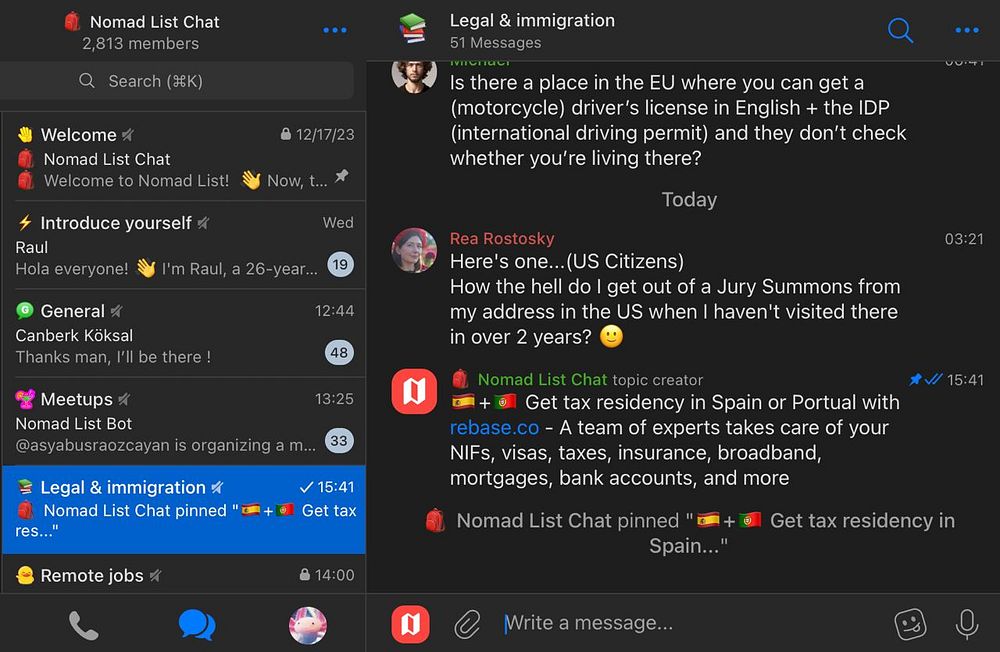This screenshot has height=652, width=1000.
Task: Open the Remote jobs topic
Action: (x=184, y=574)
